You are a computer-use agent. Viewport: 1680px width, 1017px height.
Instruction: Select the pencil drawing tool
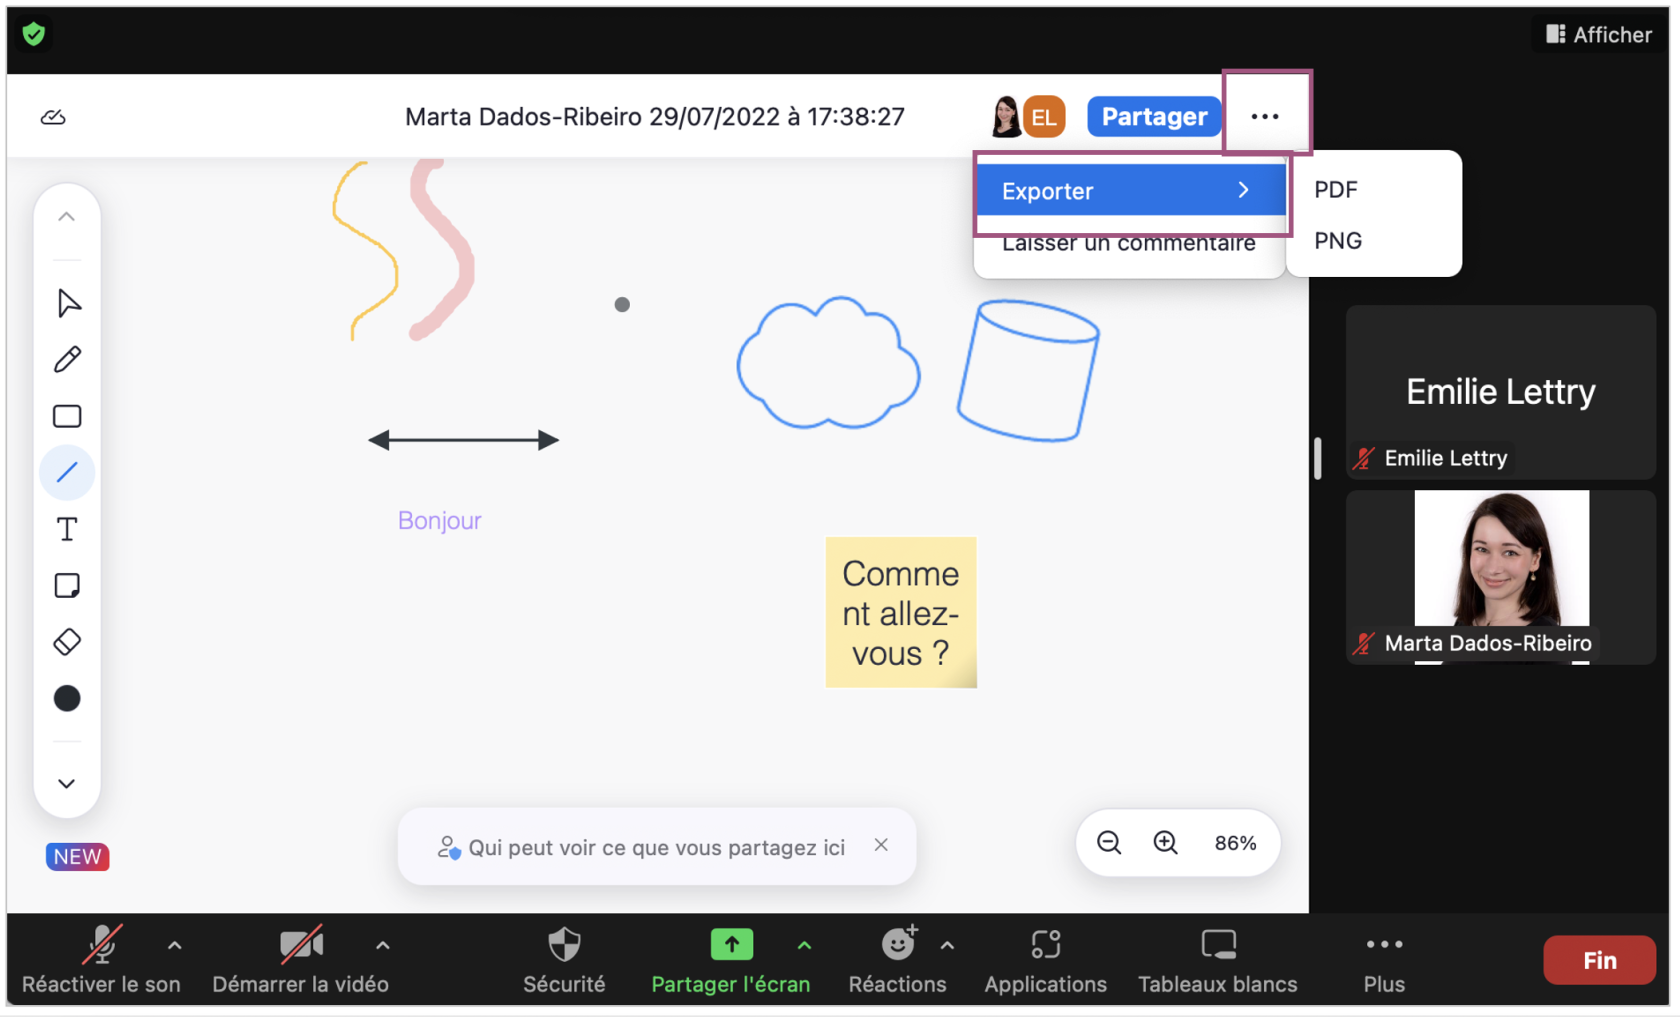pyautogui.click(x=67, y=360)
